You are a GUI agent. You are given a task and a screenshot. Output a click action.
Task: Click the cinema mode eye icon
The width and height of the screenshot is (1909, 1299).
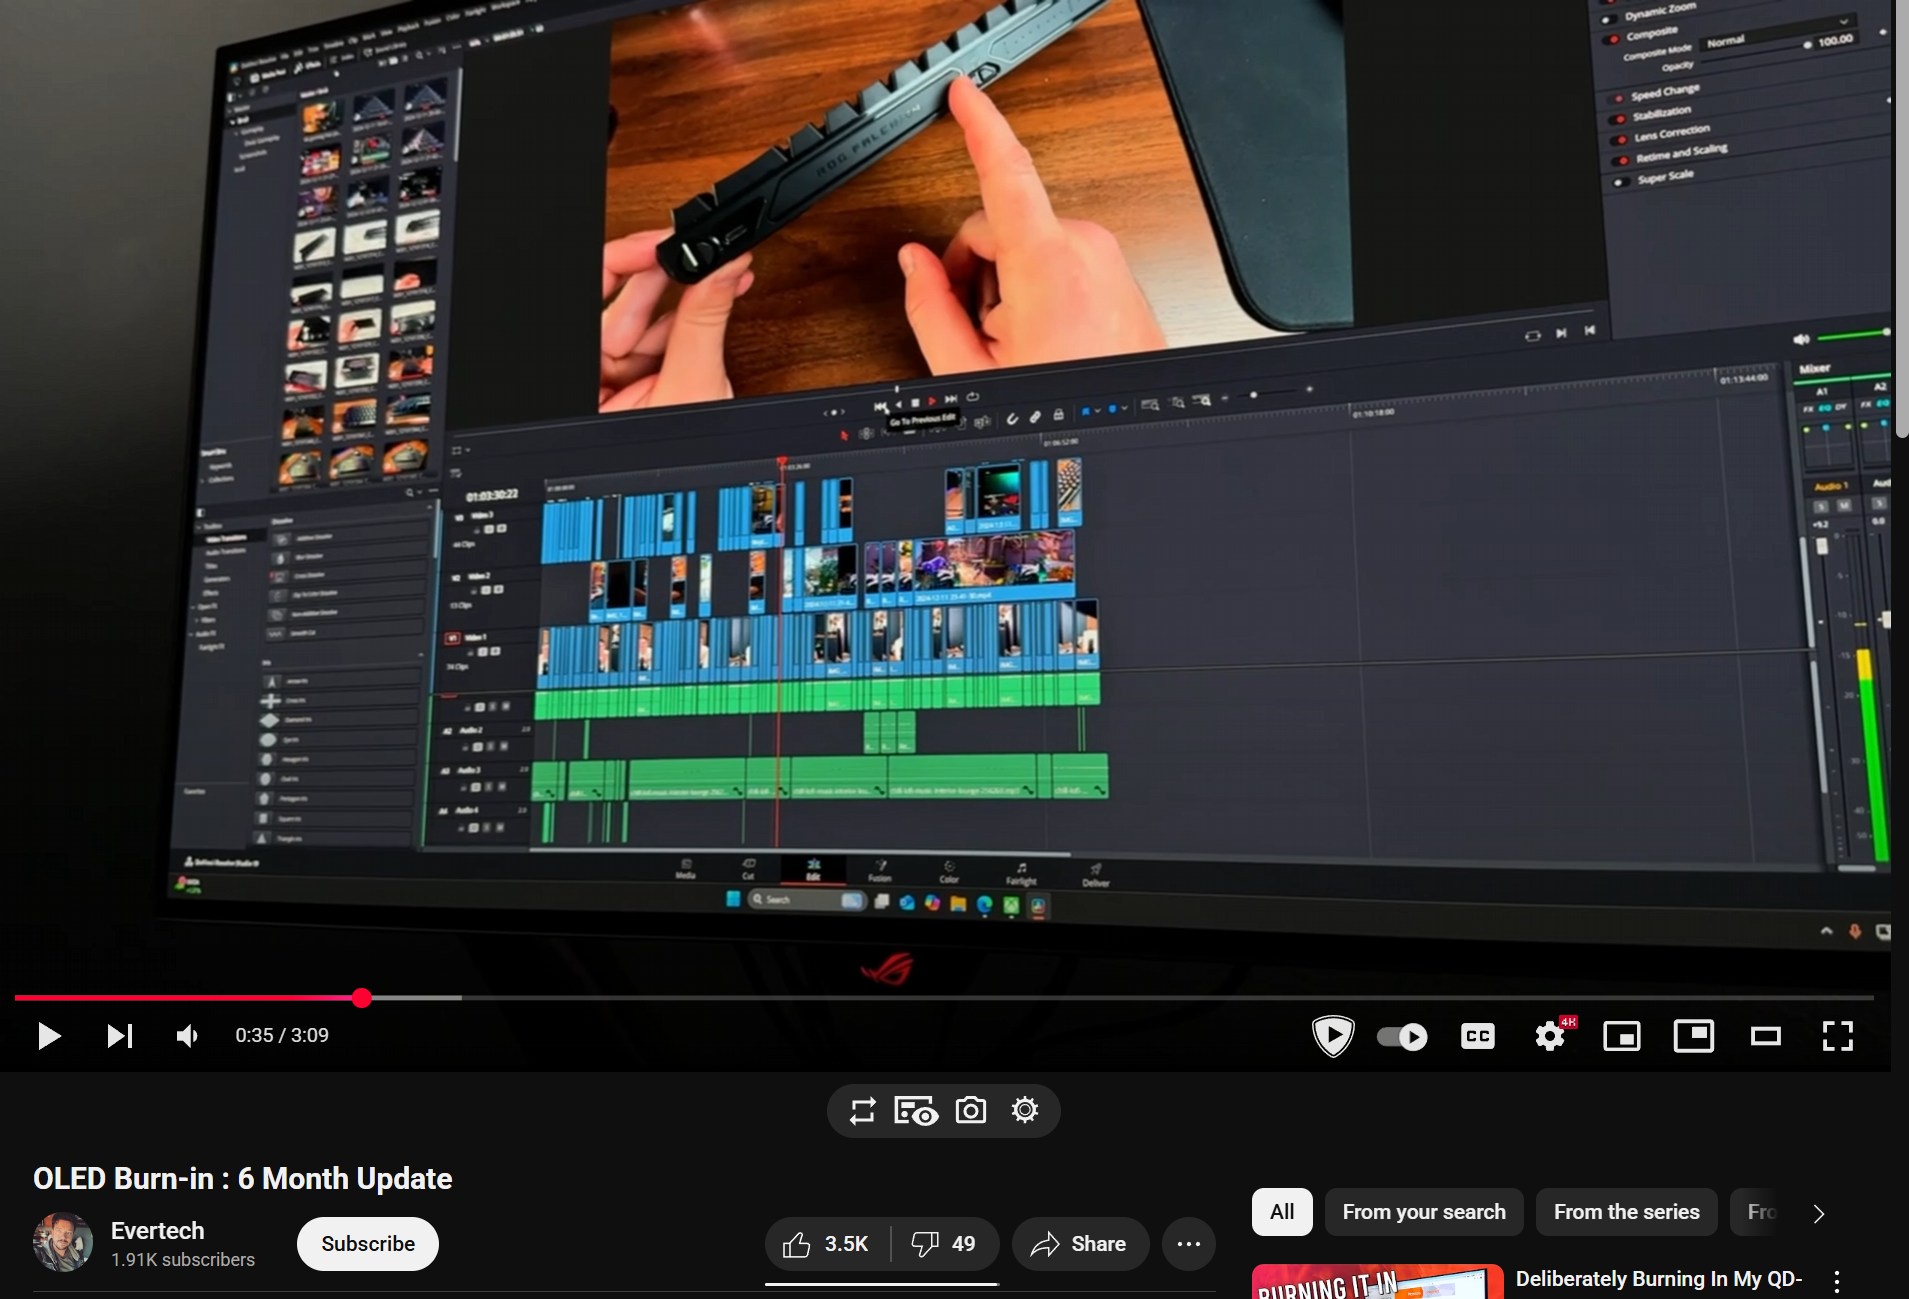click(x=915, y=1111)
